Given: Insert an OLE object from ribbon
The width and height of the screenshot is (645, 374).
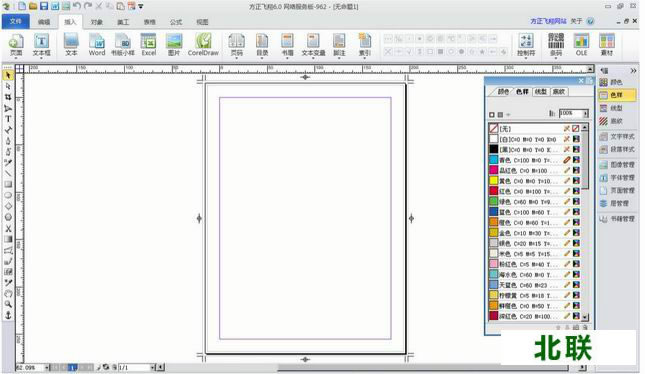Looking at the screenshot, I should click(581, 45).
